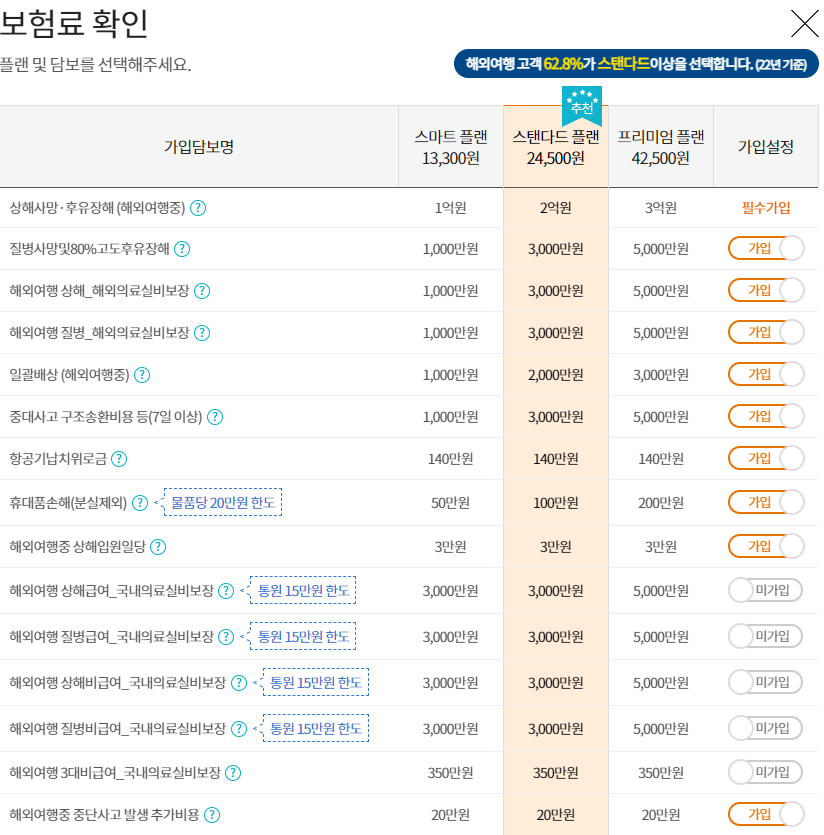Image resolution: width=824 pixels, height=835 pixels.
Task: Click the 가입담보명 column header
Action: [x=199, y=147]
